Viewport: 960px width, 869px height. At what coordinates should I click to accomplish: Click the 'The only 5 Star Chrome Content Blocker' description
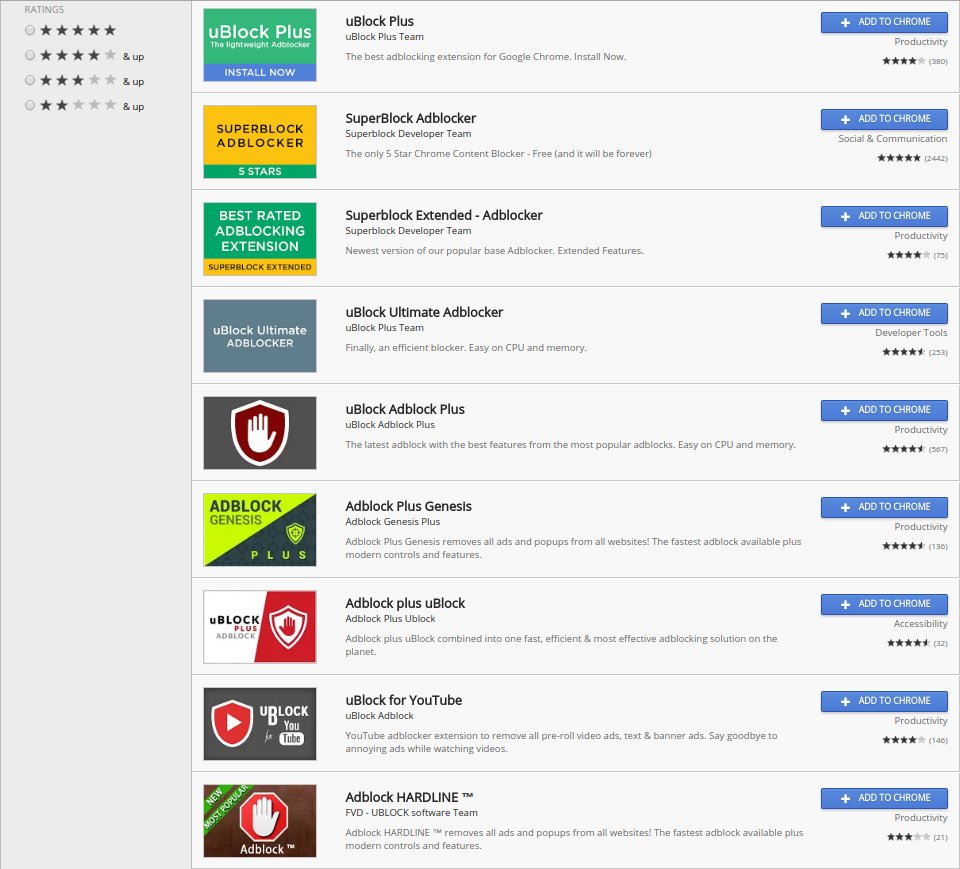[x=498, y=154]
